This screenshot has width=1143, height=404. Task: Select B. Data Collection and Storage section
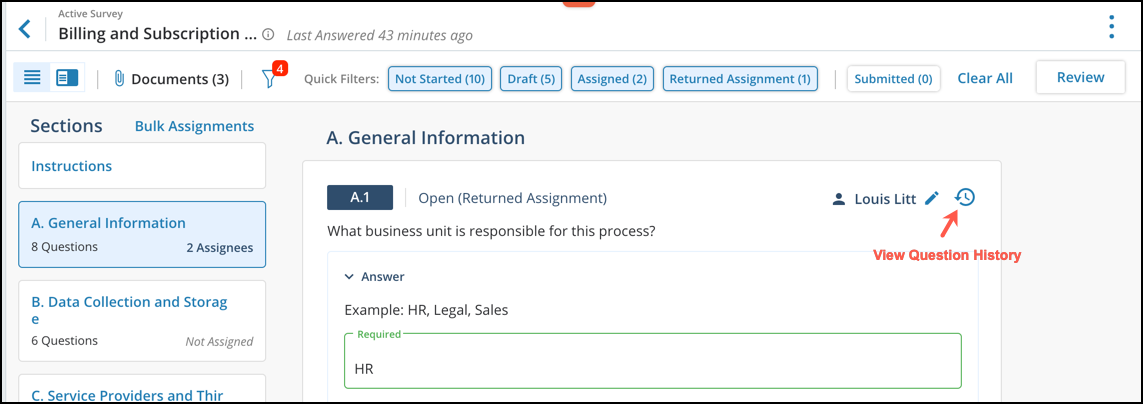point(142,321)
